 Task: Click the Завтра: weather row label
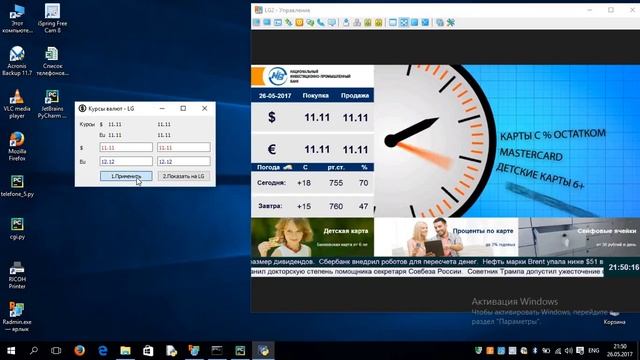click(x=270, y=206)
